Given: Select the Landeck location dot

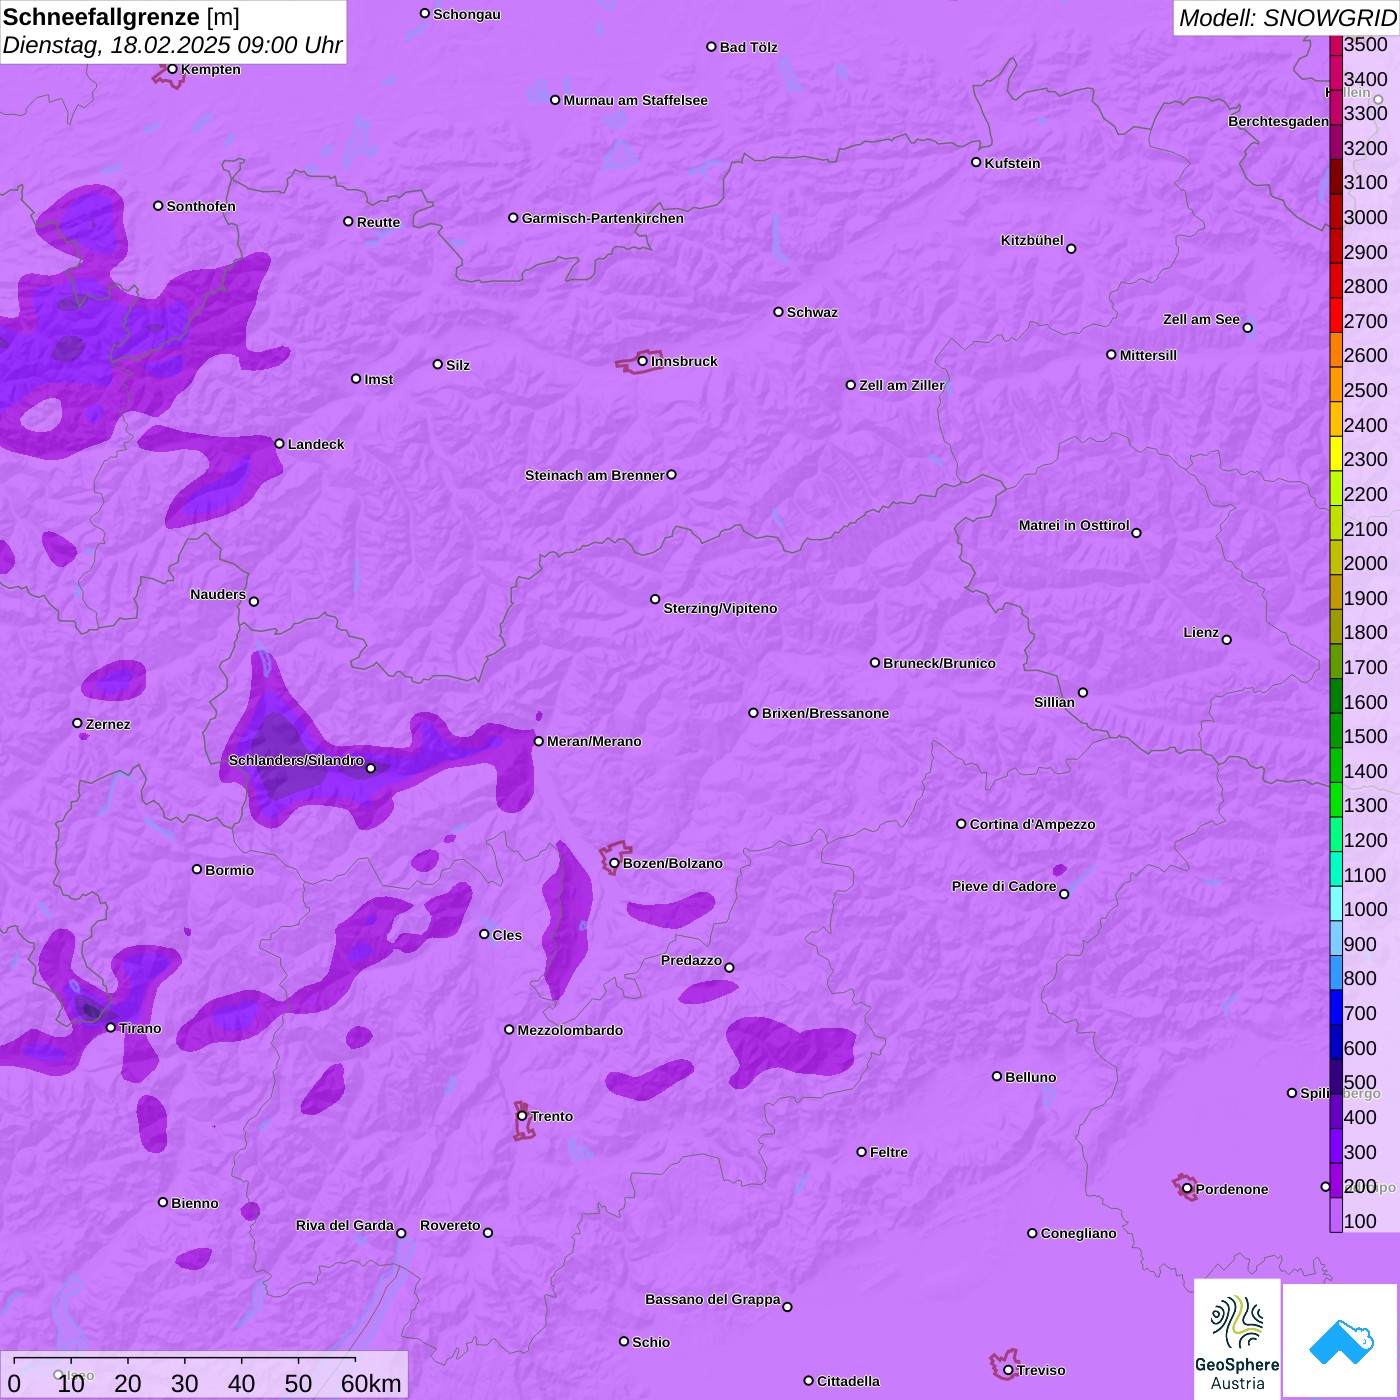Looking at the screenshot, I should coord(279,444).
